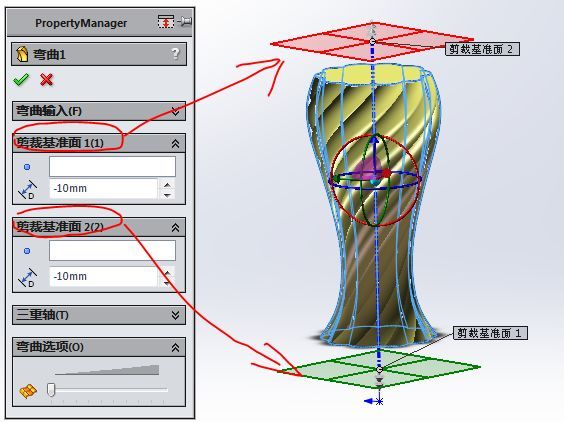This screenshot has height=422, width=564.
Task: Pin the PropertyManager panel
Action: 185,22
